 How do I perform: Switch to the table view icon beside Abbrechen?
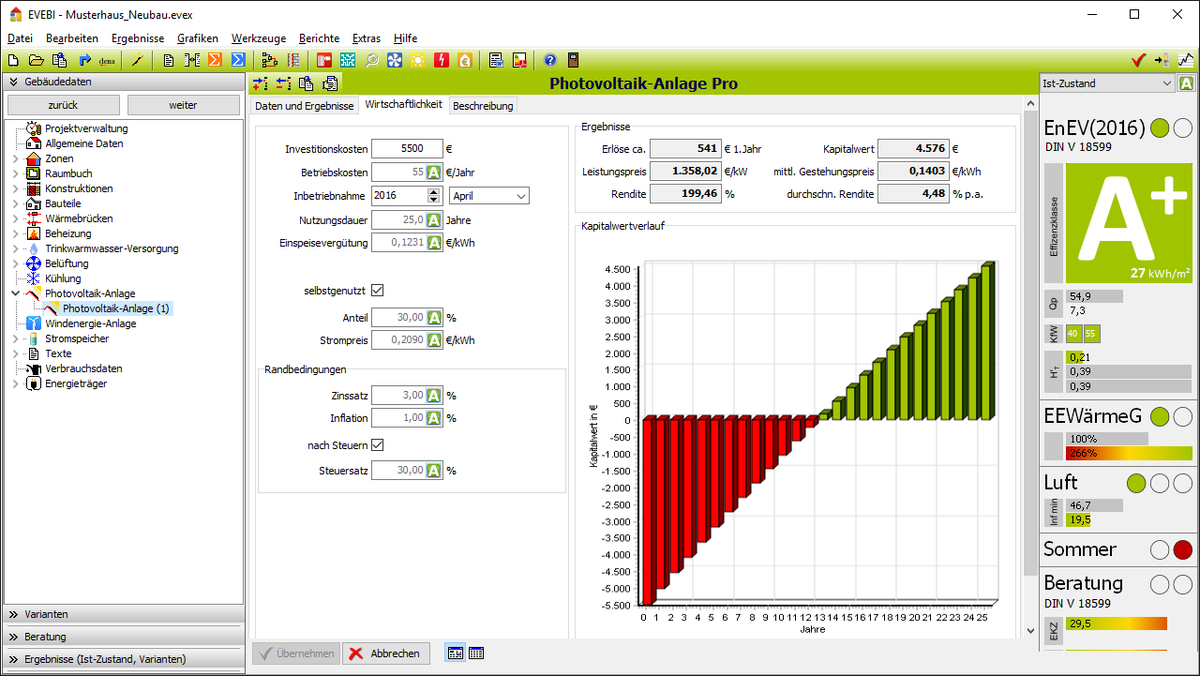pyautogui.click(x=477, y=653)
